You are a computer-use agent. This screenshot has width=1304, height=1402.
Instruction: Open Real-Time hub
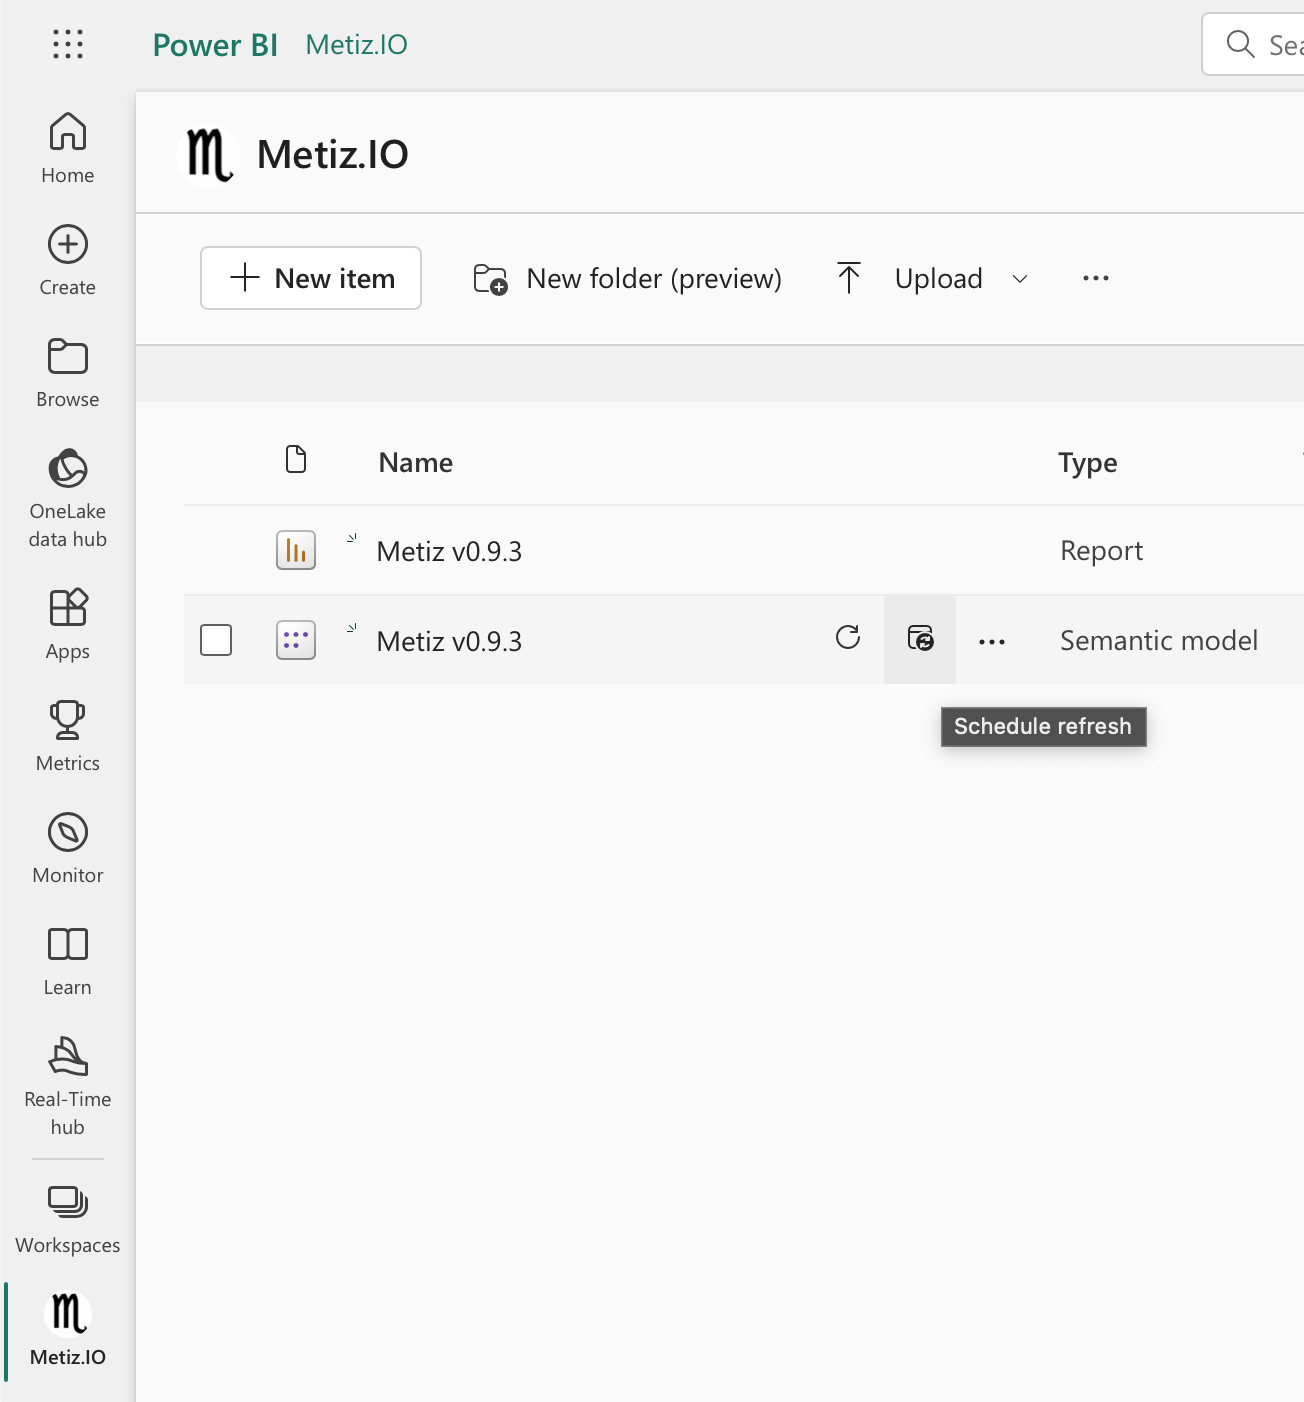(68, 1085)
